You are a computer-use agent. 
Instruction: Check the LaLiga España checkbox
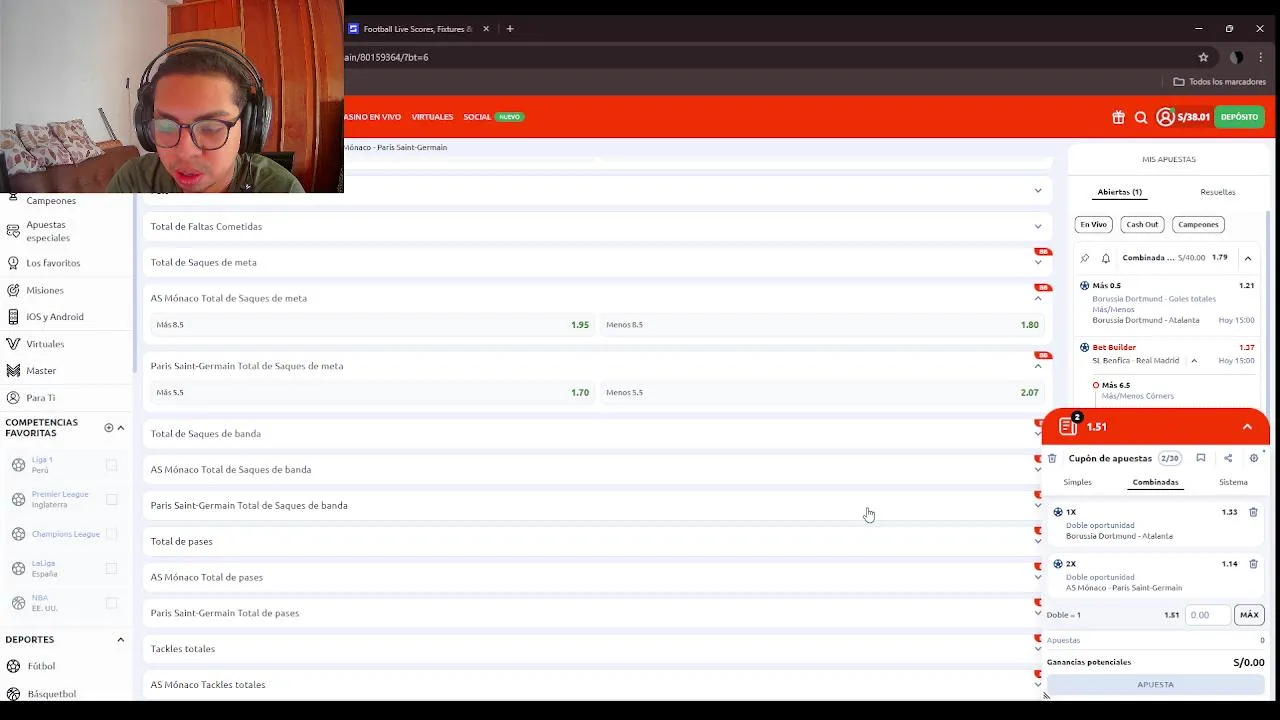[111, 568]
